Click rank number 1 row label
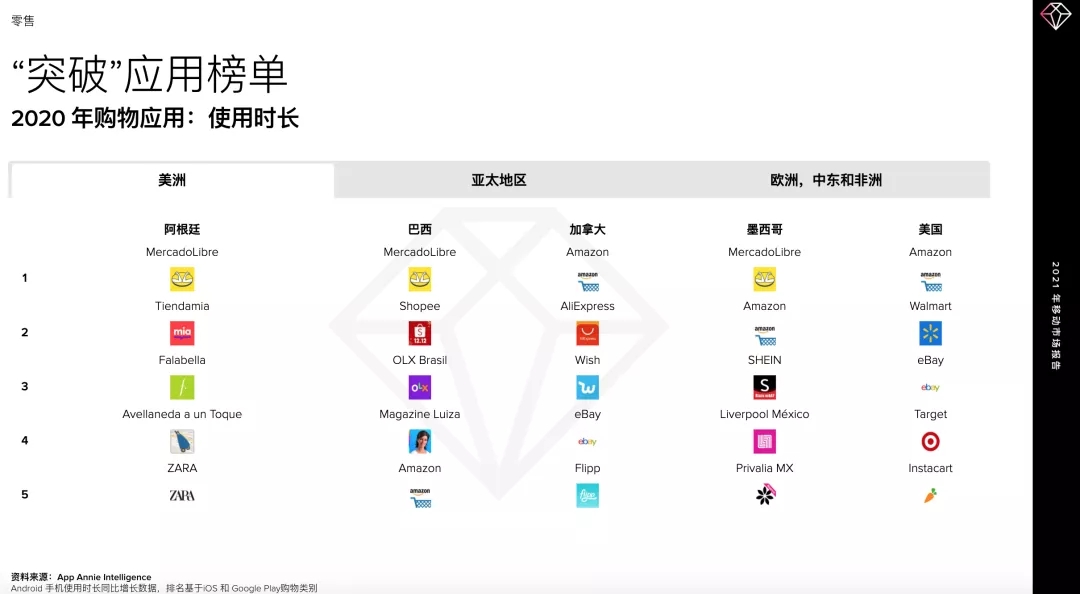 tap(25, 278)
